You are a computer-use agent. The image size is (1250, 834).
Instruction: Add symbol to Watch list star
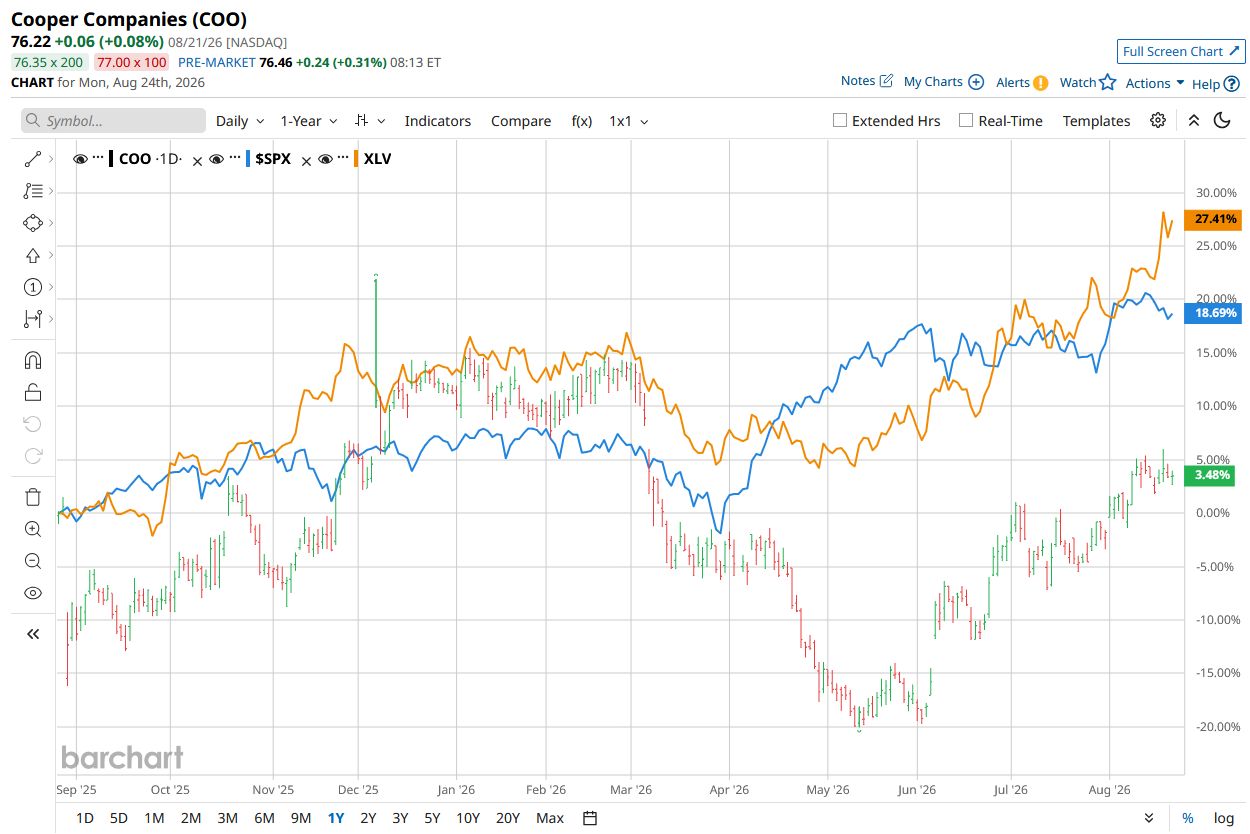click(1088, 83)
